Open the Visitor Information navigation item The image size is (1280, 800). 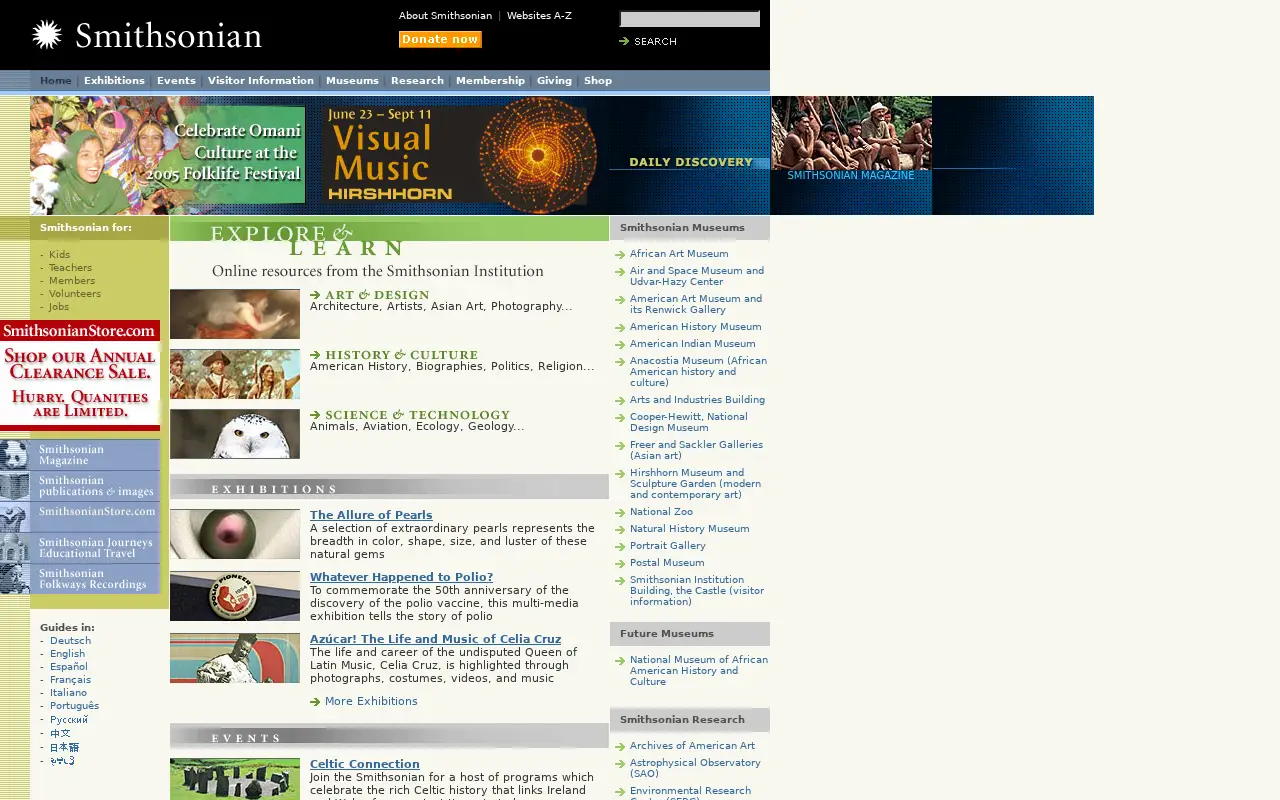click(x=260, y=81)
